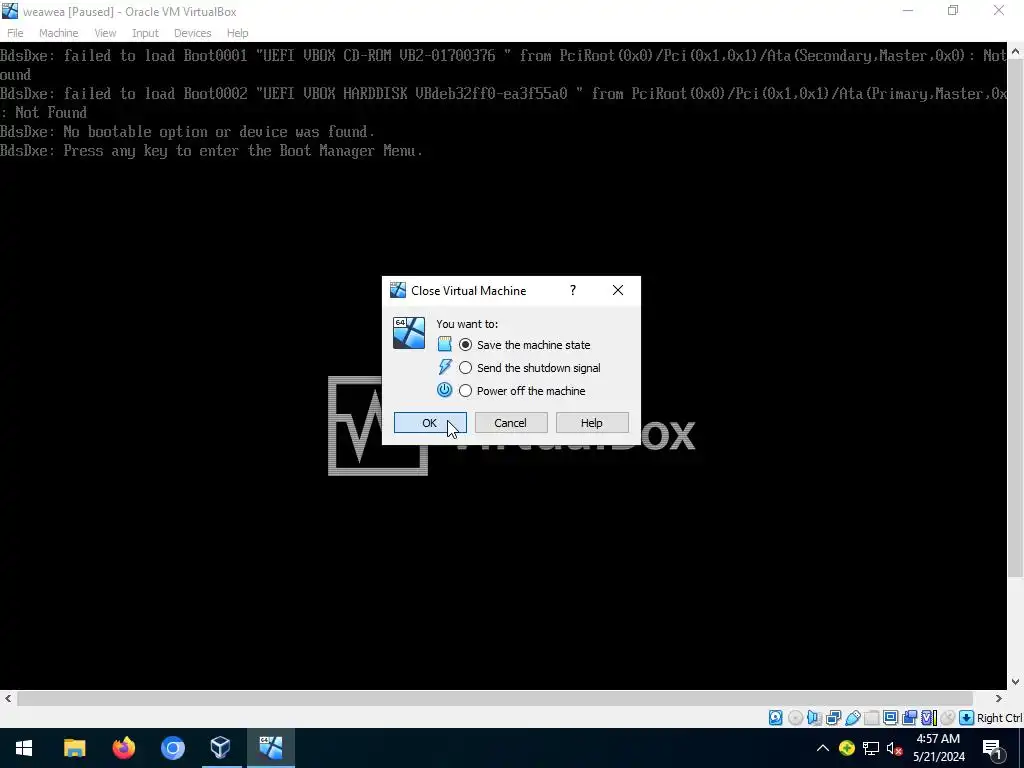Click the keyboard capture arrow icon
Image resolution: width=1024 pixels, height=768 pixels.
967,718
